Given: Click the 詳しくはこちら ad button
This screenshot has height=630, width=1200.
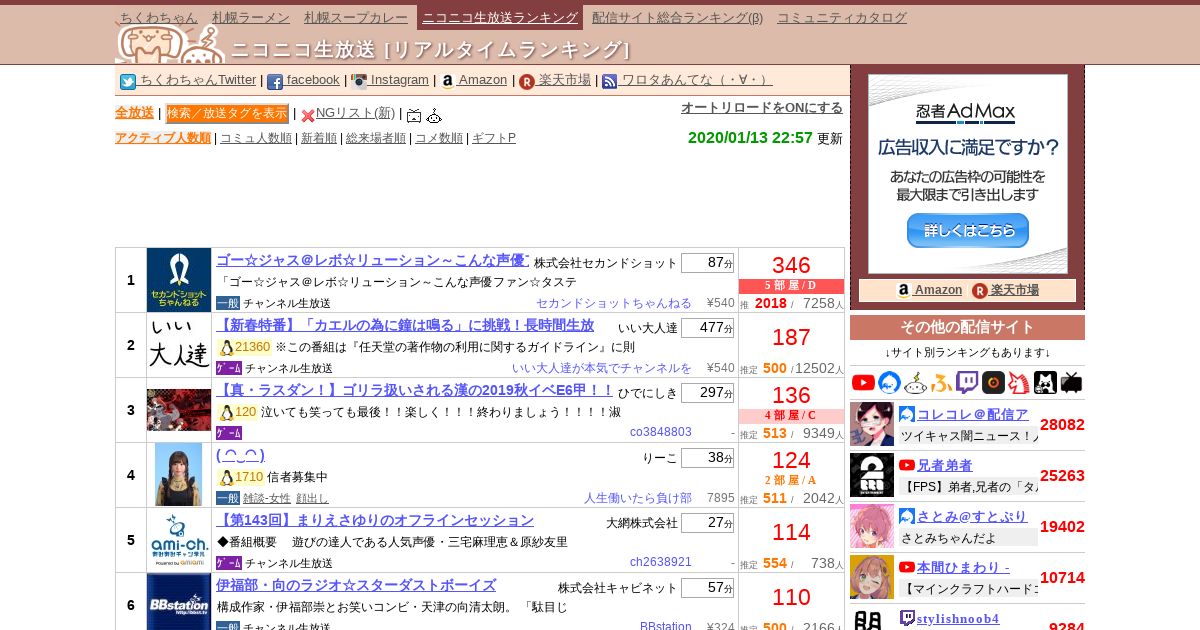Looking at the screenshot, I should (x=968, y=230).
